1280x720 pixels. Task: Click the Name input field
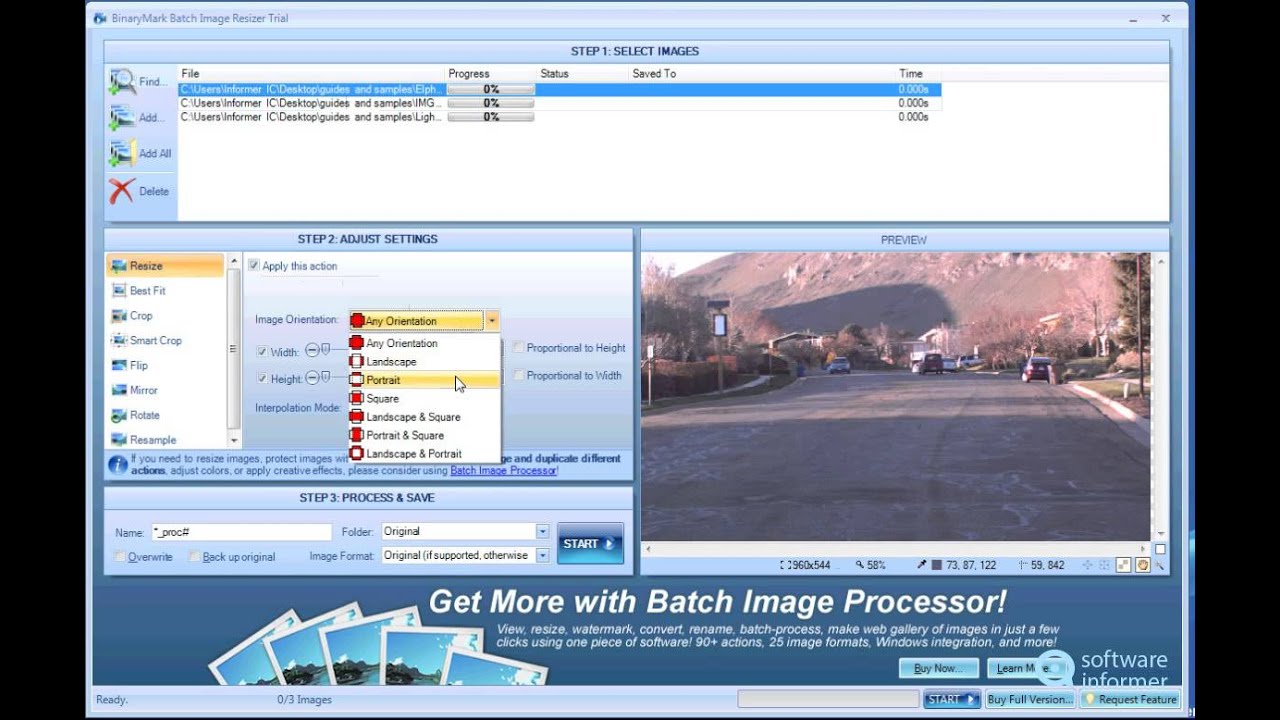point(240,533)
